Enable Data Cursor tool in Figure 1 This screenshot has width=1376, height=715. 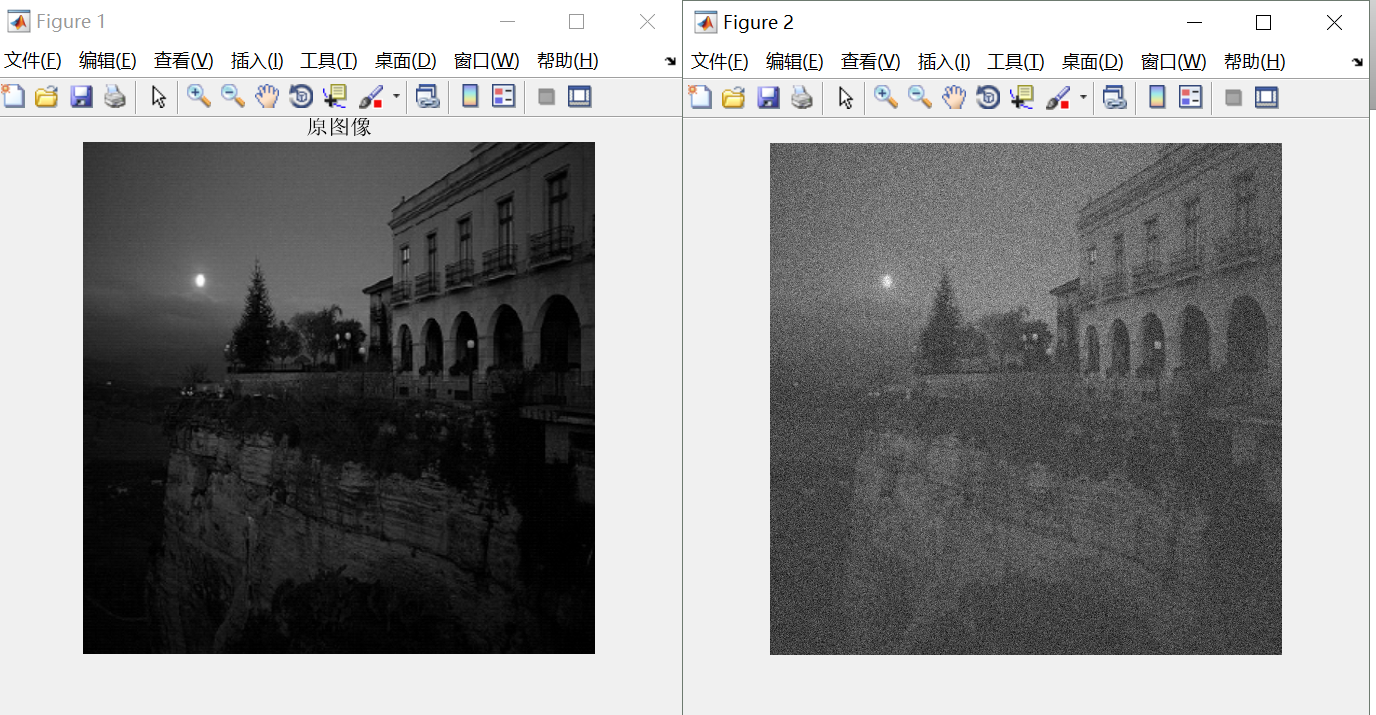click(x=334, y=97)
